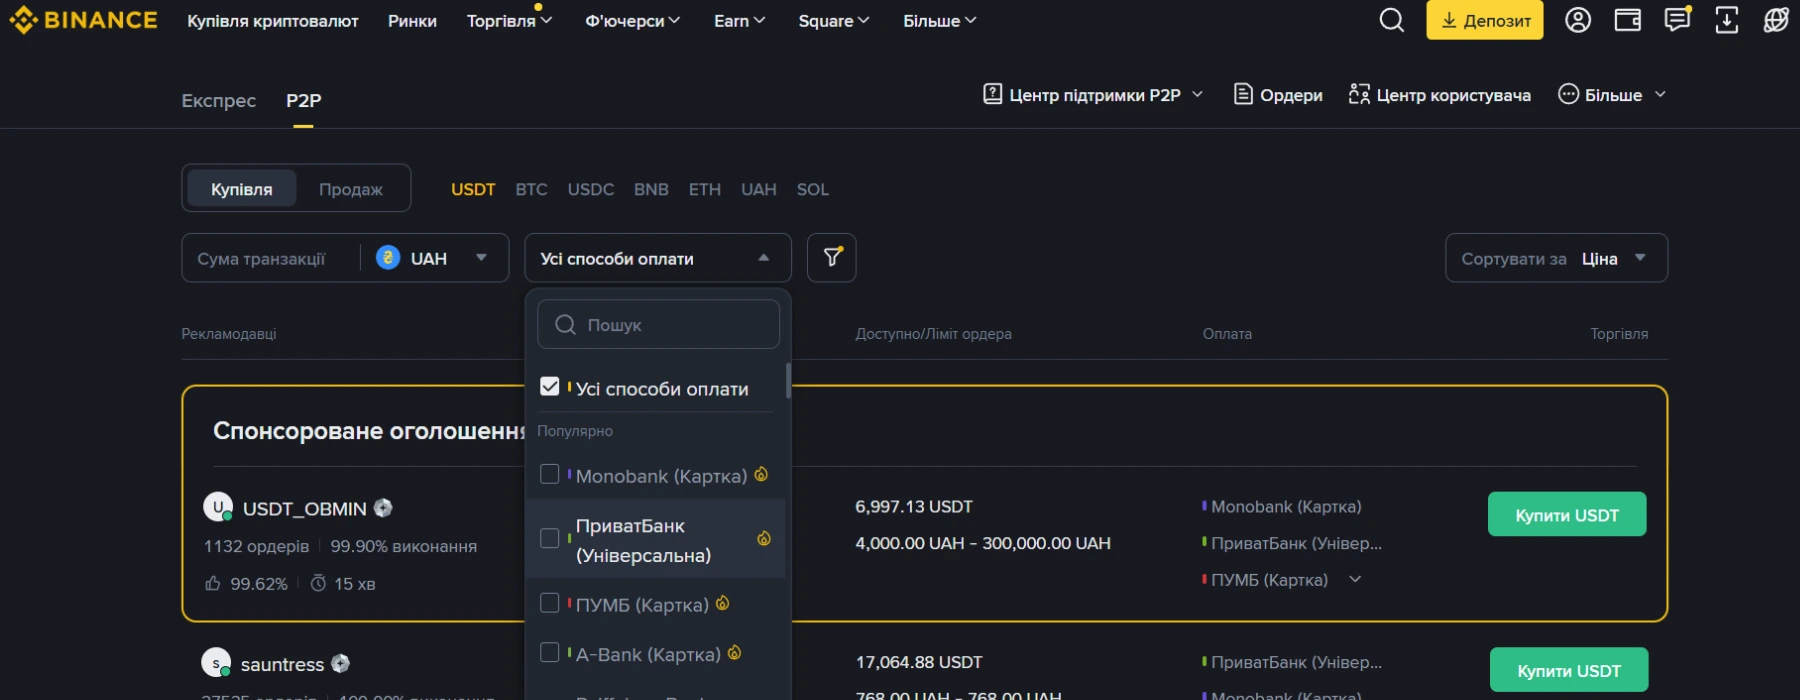Open the Ринки link
This screenshot has width=1800, height=700.
tap(412, 20)
